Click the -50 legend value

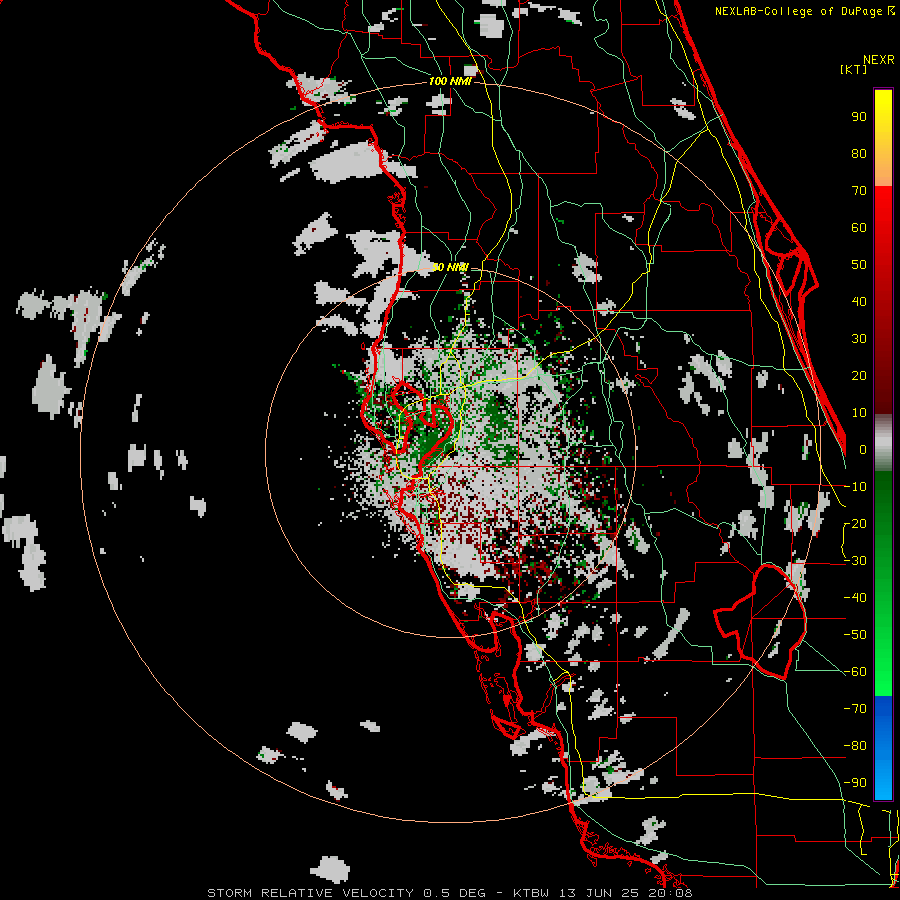(x=855, y=635)
